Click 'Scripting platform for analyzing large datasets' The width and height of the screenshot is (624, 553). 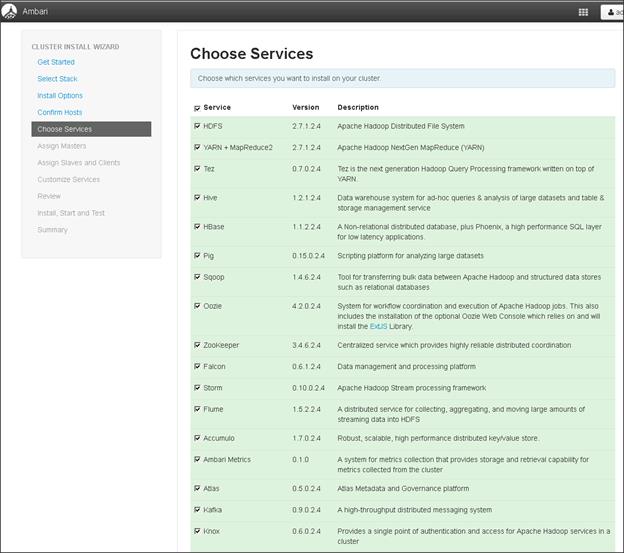tap(410, 256)
